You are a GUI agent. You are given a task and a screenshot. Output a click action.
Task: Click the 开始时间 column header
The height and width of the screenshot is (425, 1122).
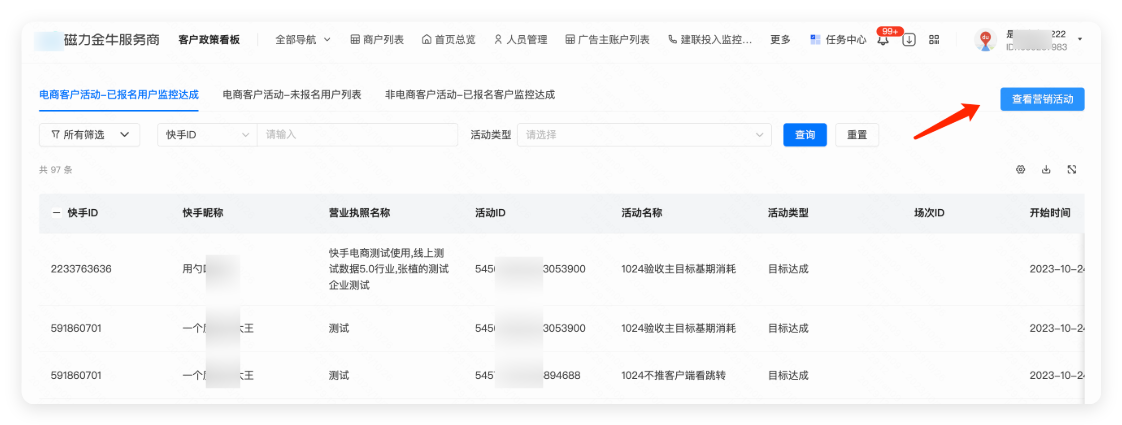1050,213
